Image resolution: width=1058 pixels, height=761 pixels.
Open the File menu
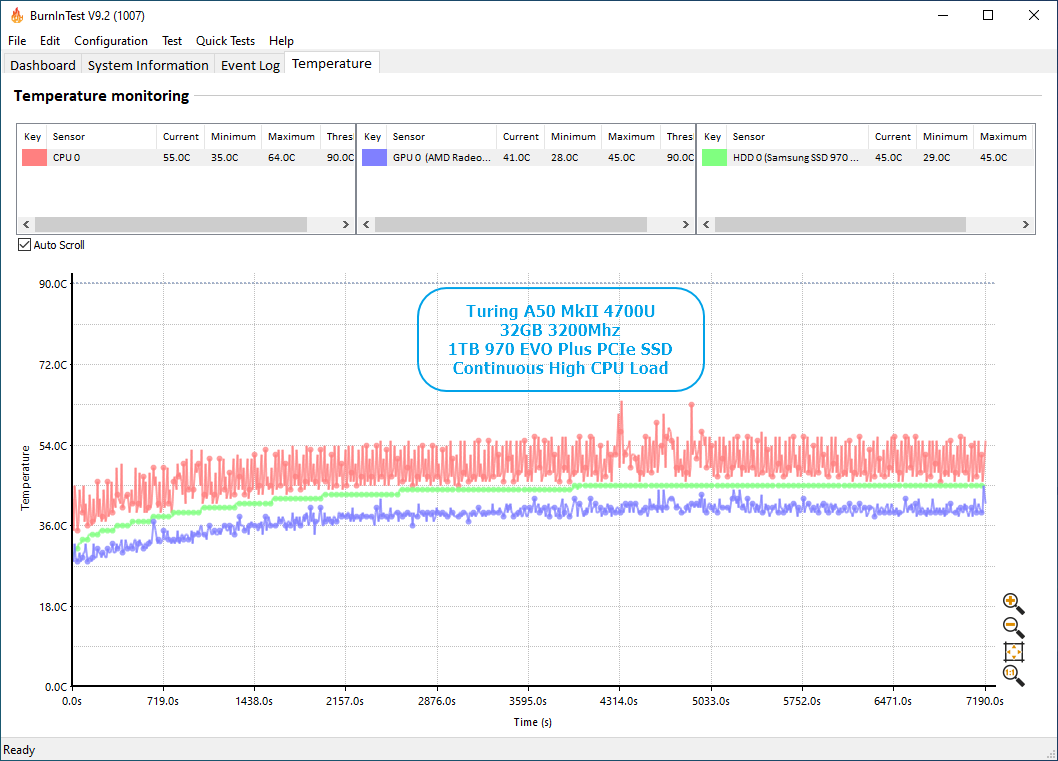click(x=17, y=40)
